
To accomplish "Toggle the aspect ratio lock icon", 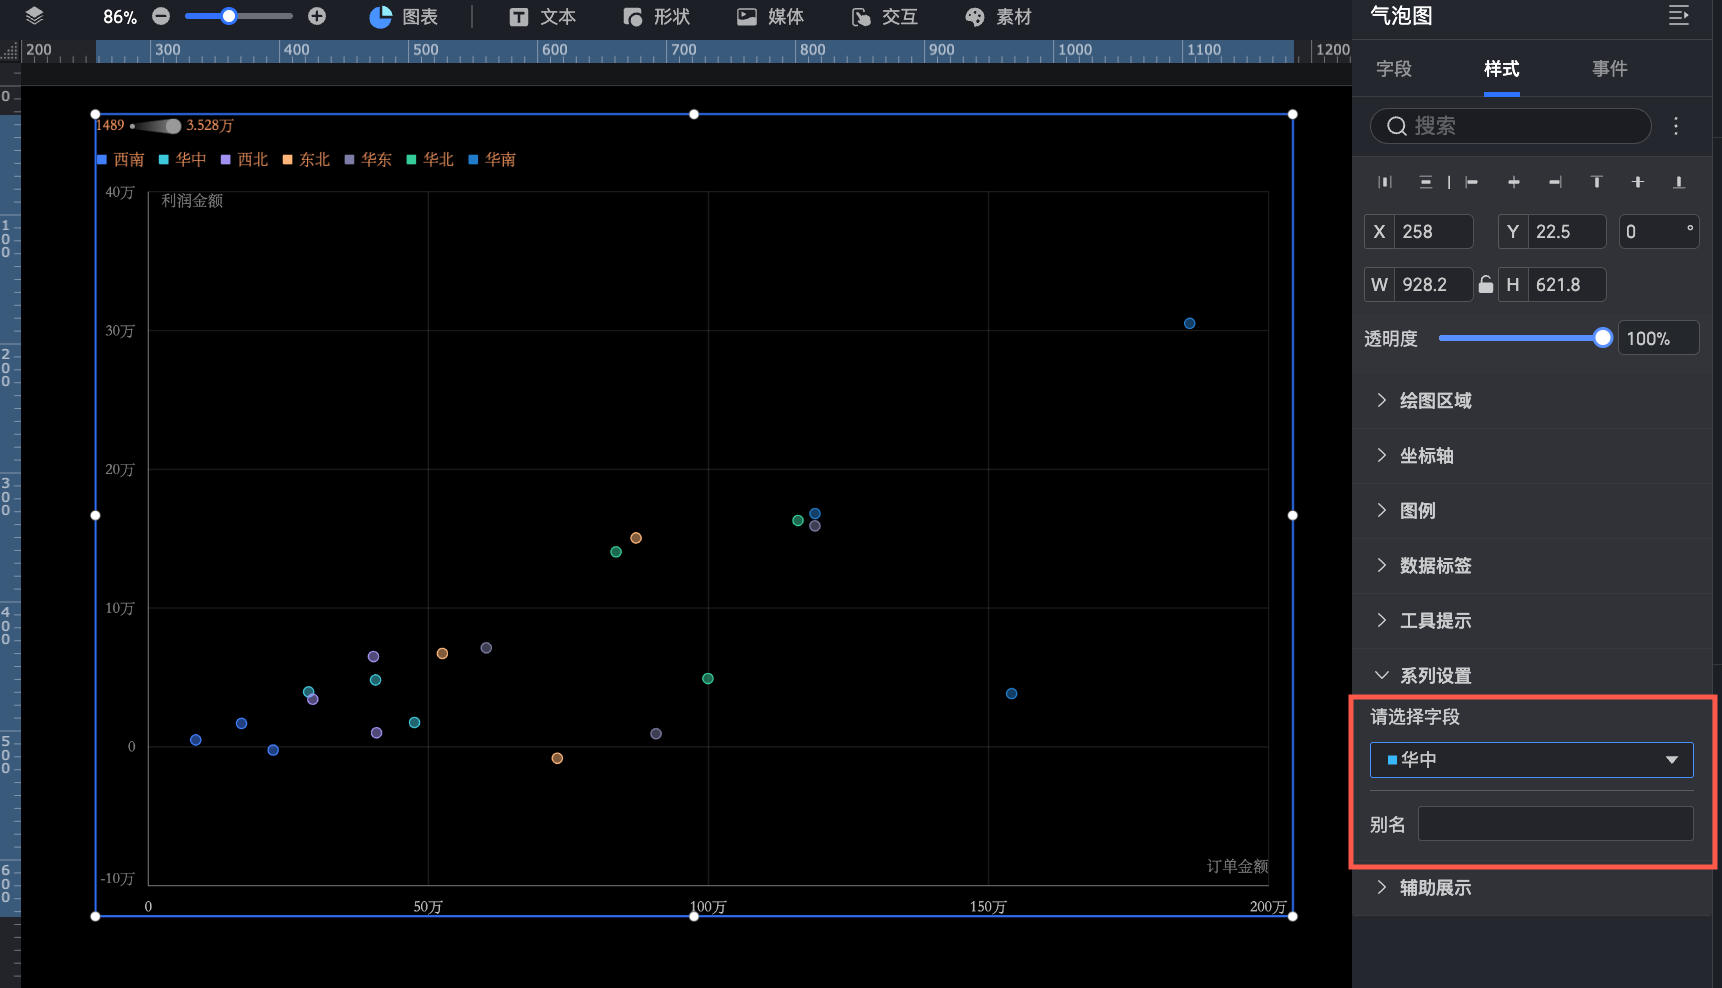I will (x=1486, y=285).
